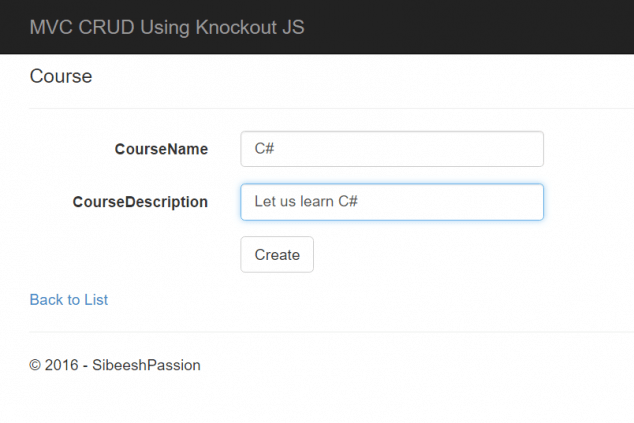The height and width of the screenshot is (423, 634).
Task: Click the blank right end of the CourseDescription box
Action: coord(500,202)
